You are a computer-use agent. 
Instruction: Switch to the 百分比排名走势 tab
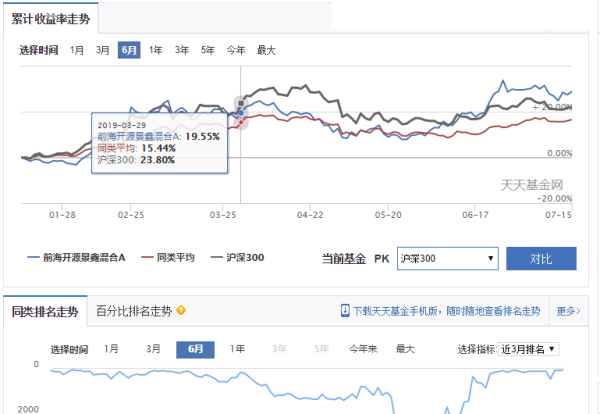tap(133, 311)
